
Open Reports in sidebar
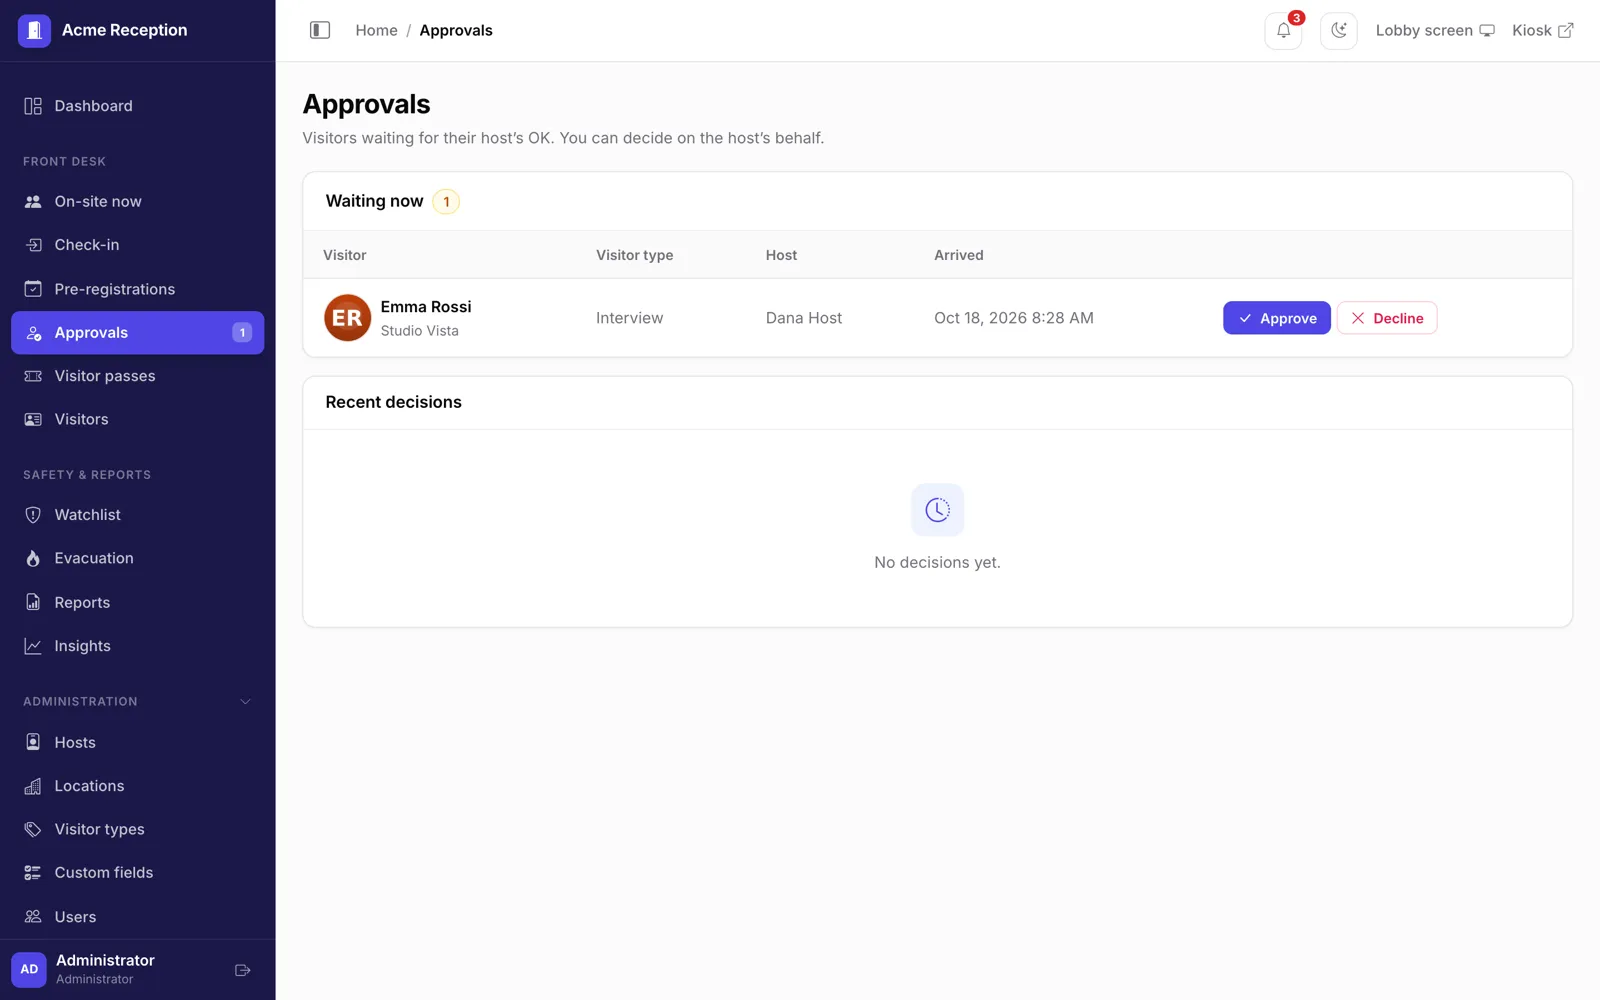pos(137,602)
